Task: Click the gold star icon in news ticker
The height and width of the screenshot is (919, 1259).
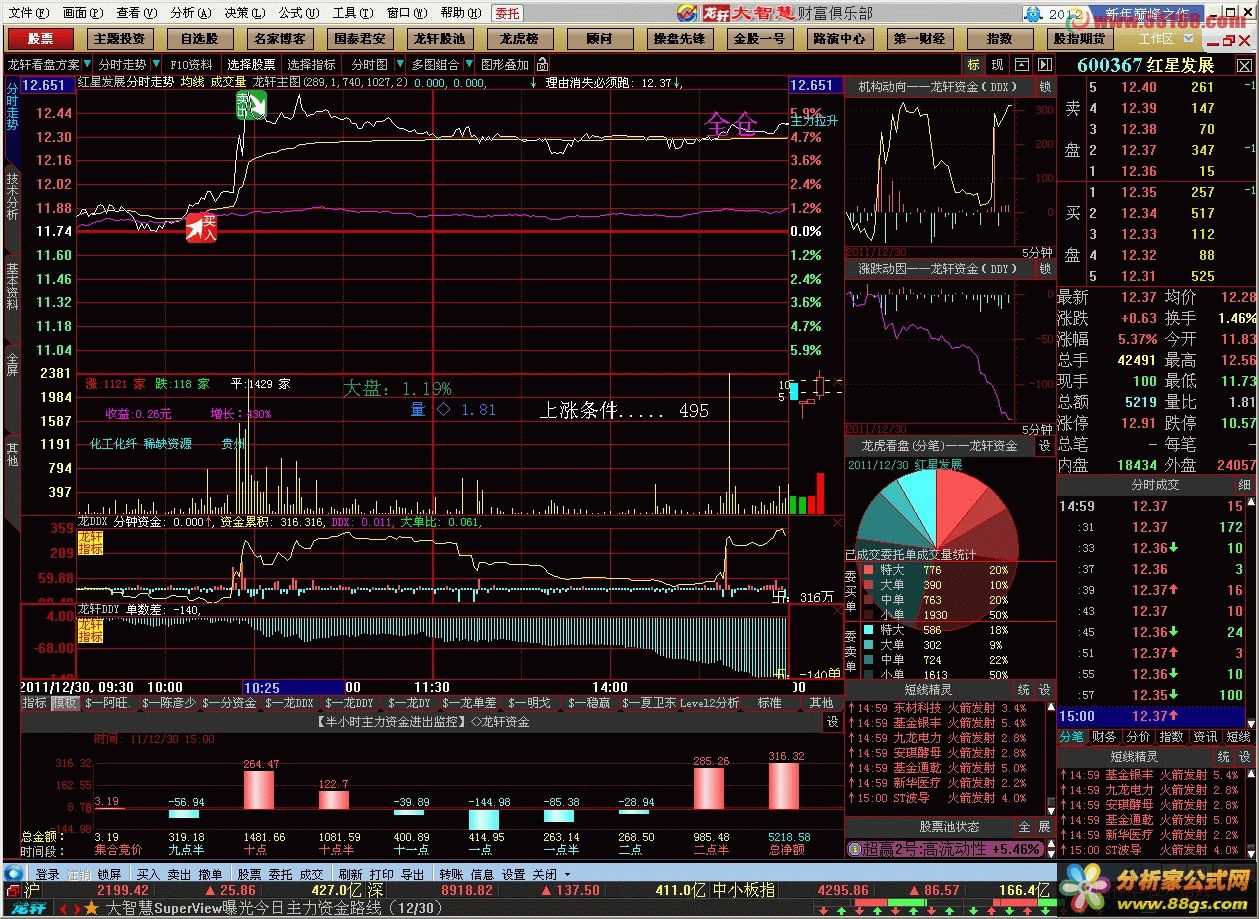Action: click(x=91, y=908)
